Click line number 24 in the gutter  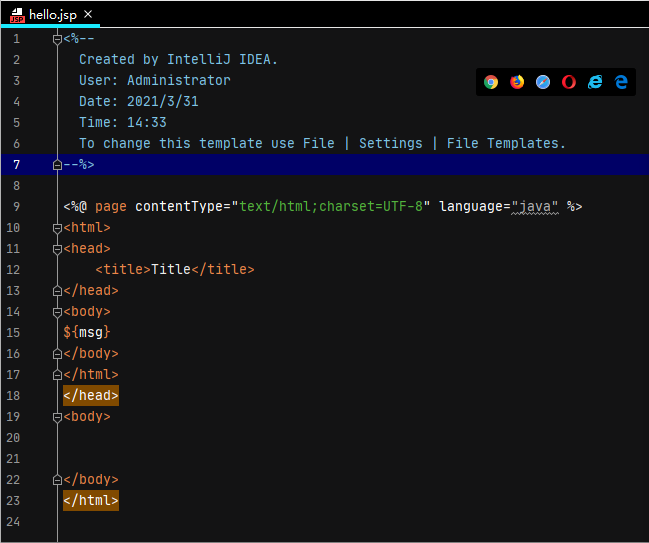coord(13,522)
